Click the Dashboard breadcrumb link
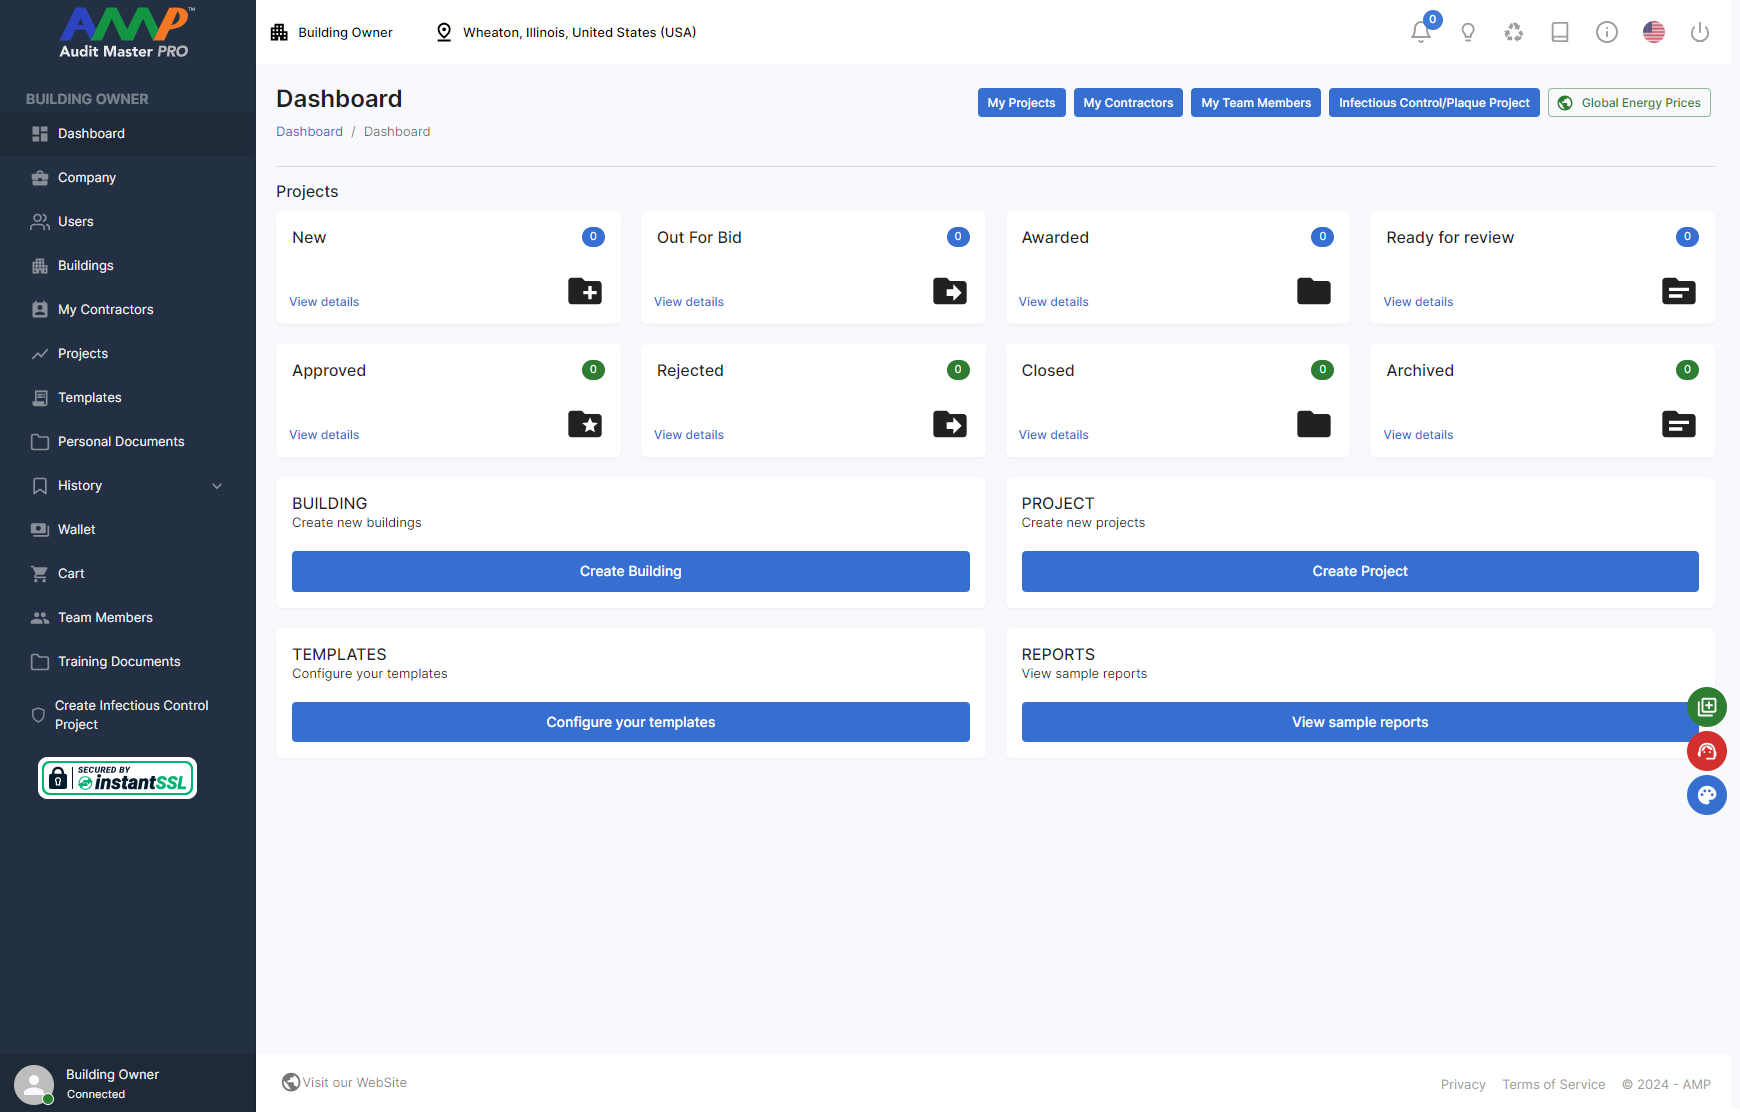1740x1112 pixels. click(x=309, y=132)
